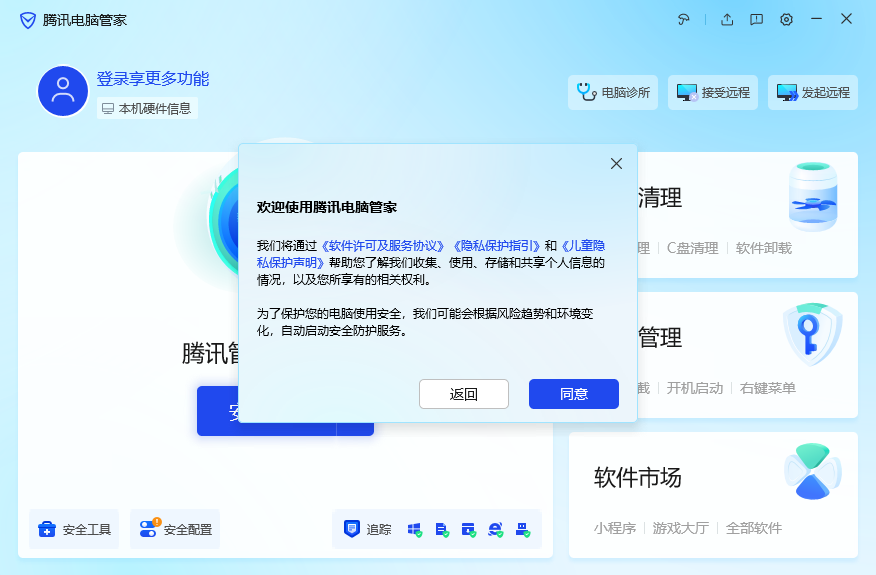The width and height of the screenshot is (876, 575).
Task: Open settings via the gear icon
Action: (x=787, y=20)
